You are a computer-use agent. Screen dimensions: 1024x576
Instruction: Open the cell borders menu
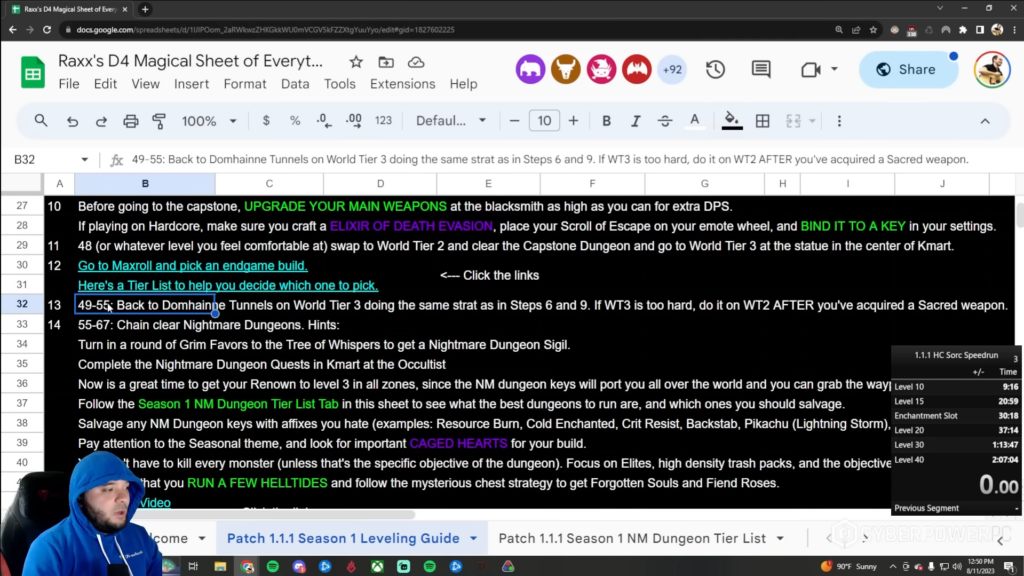click(x=762, y=121)
